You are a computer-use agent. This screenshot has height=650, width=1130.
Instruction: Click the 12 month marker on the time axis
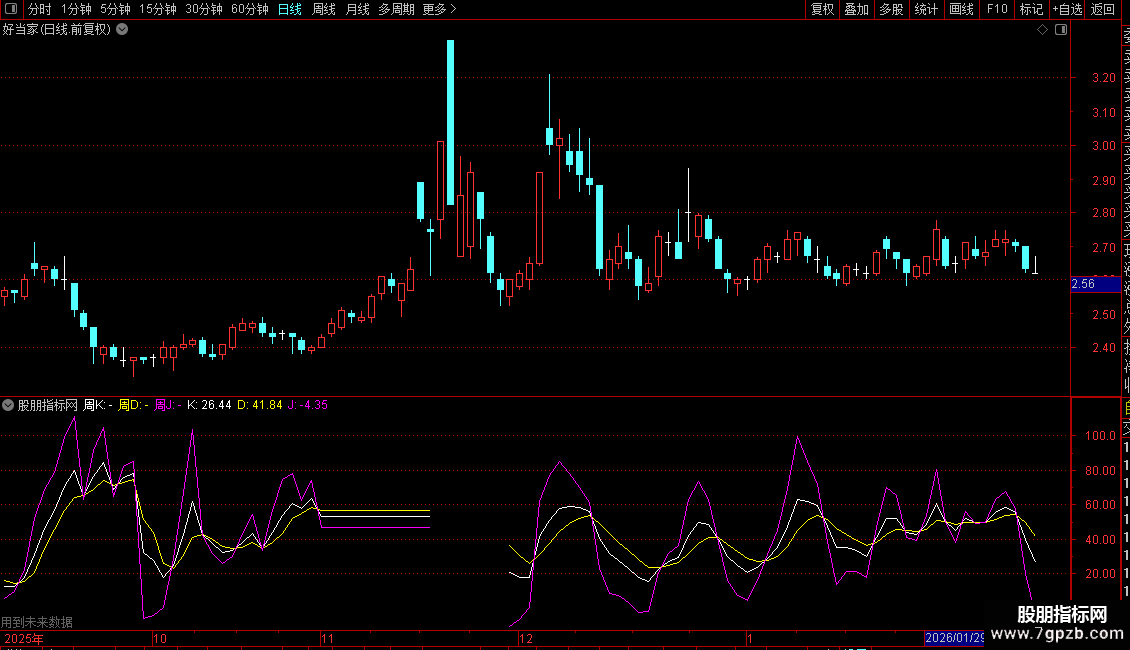[525, 638]
